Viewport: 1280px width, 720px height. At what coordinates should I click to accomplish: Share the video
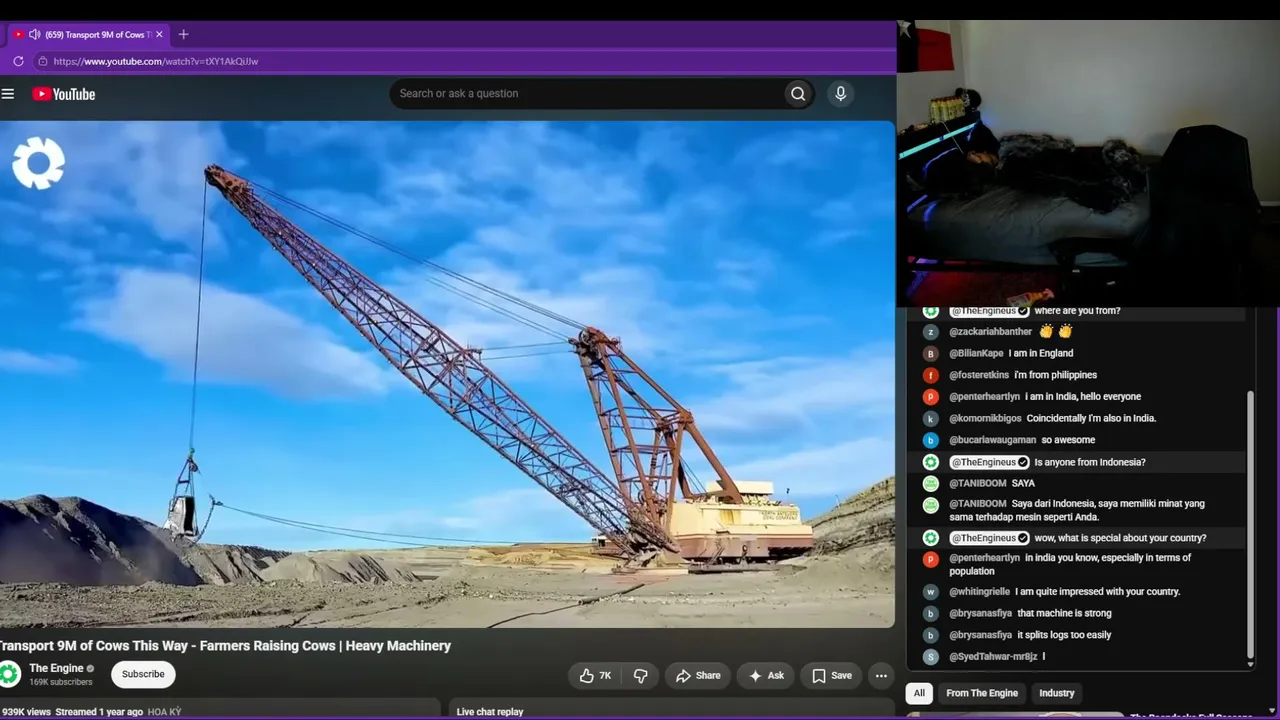click(697, 676)
